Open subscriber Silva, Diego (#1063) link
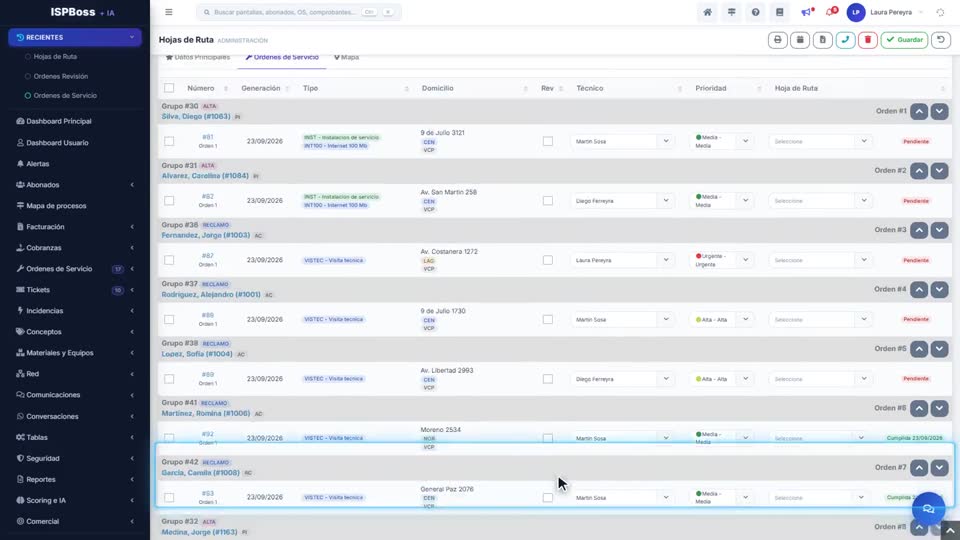 tap(196, 116)
